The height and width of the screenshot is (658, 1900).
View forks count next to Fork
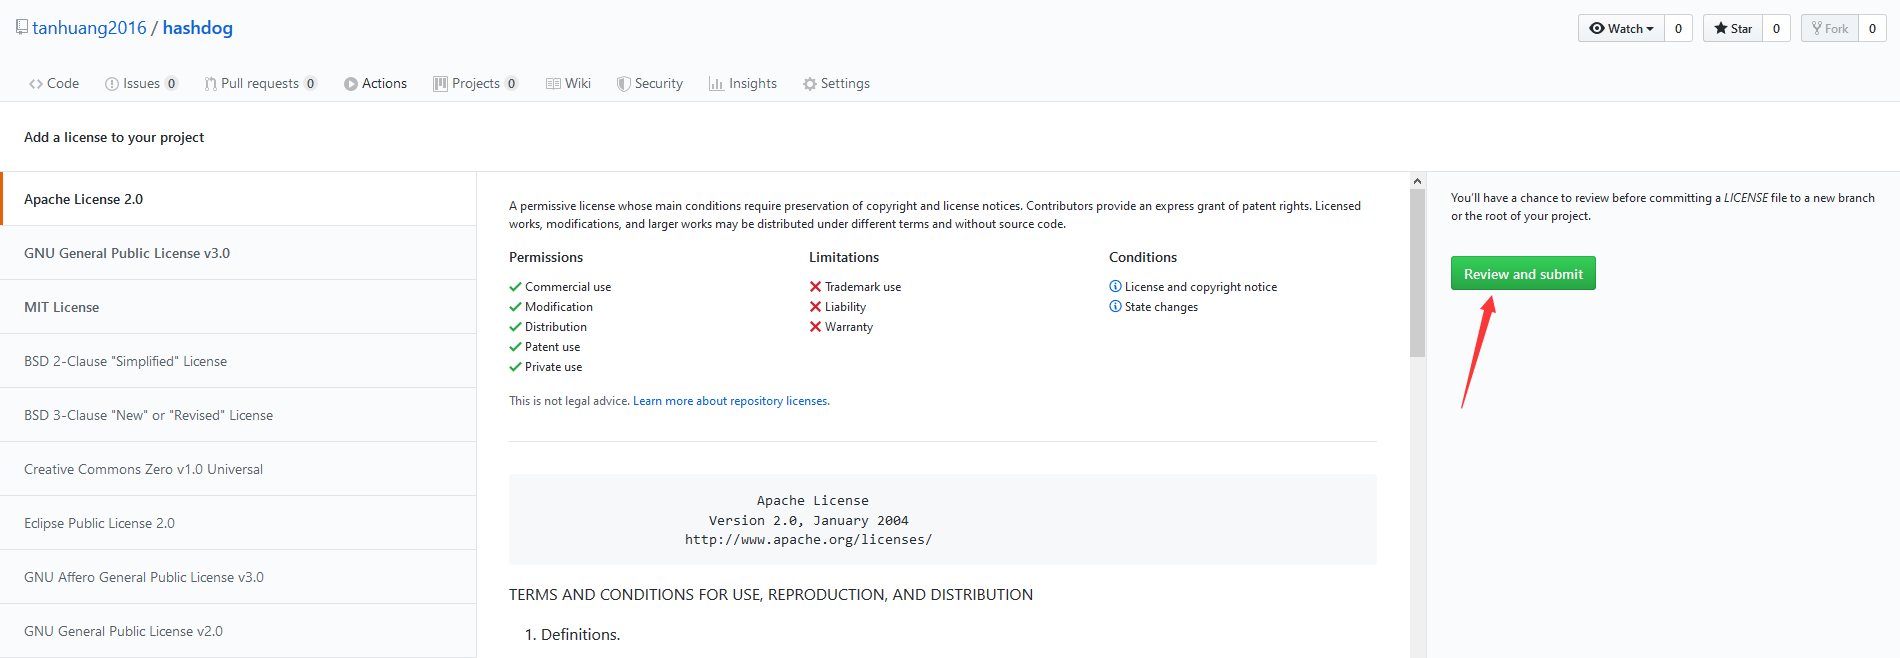(1872, 28)
